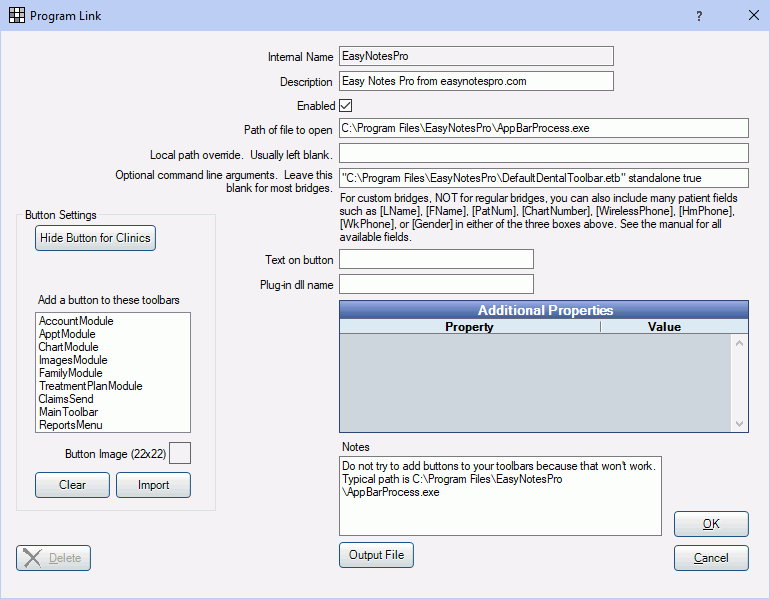Uncheck the Enabled checkbox
The image size is (770, 599).
tap(346, 106)
